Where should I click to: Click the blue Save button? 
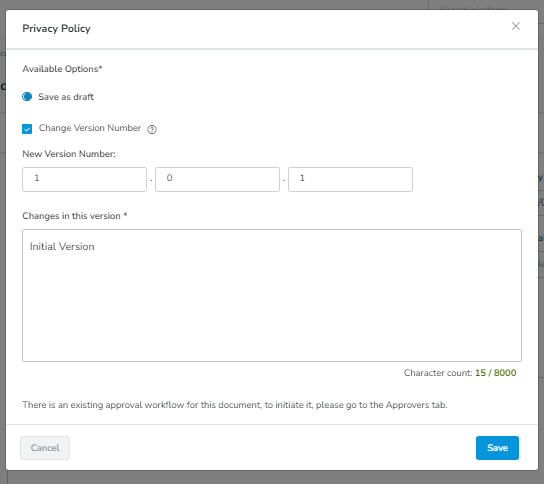click(x=497, y=448)
